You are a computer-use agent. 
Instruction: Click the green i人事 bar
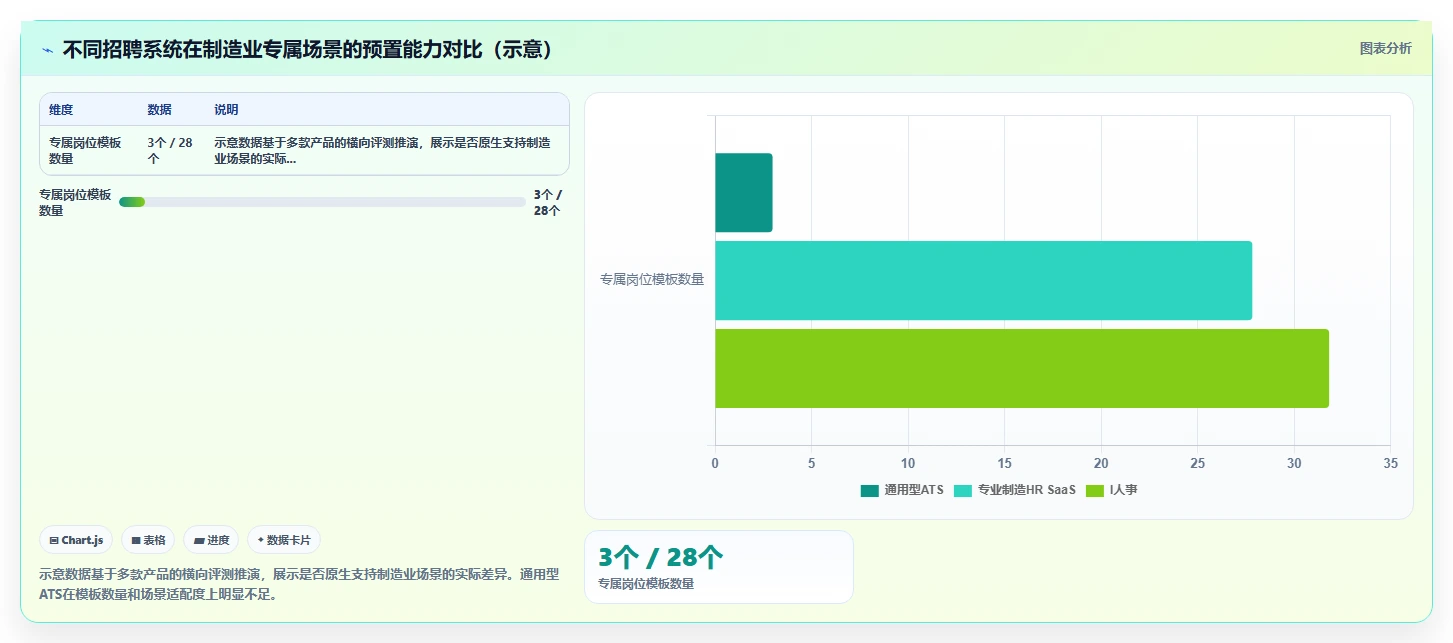(1022, 368)
